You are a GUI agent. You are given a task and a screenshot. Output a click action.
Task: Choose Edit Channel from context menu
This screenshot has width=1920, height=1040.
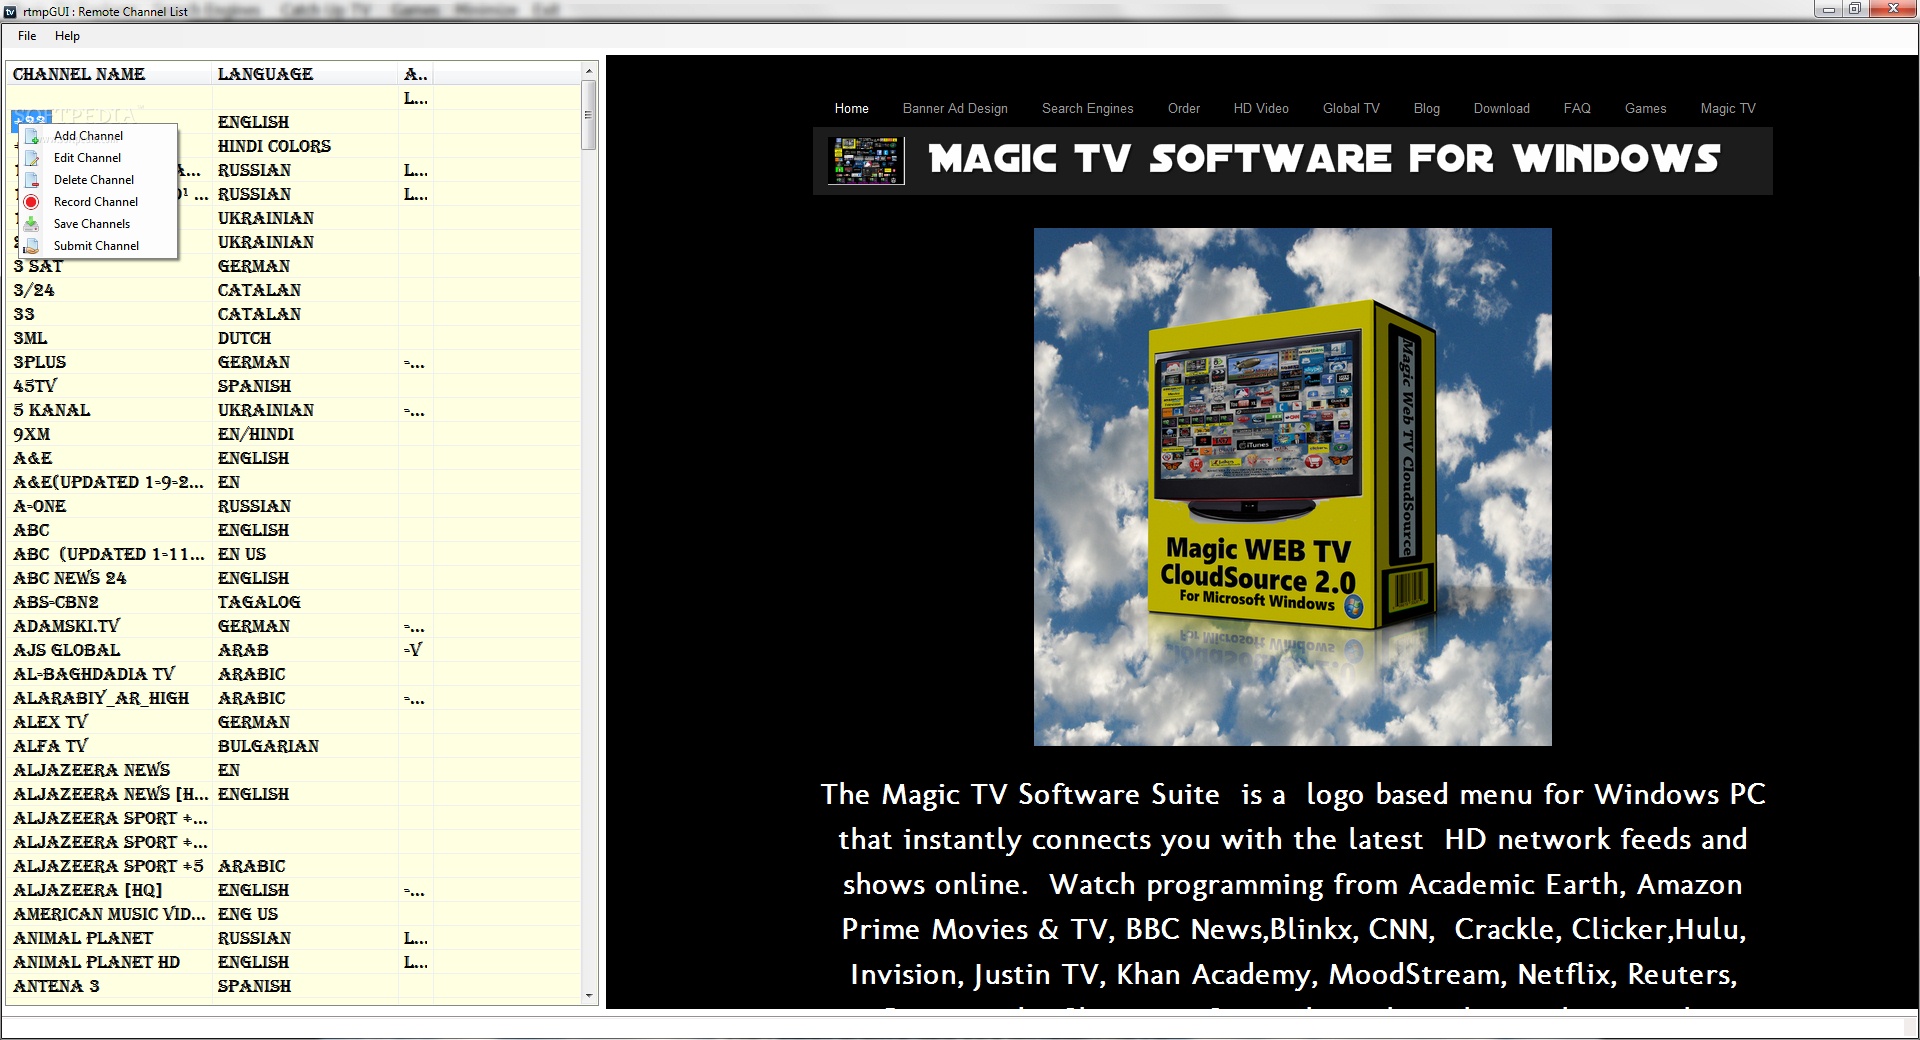pos(98,158)
